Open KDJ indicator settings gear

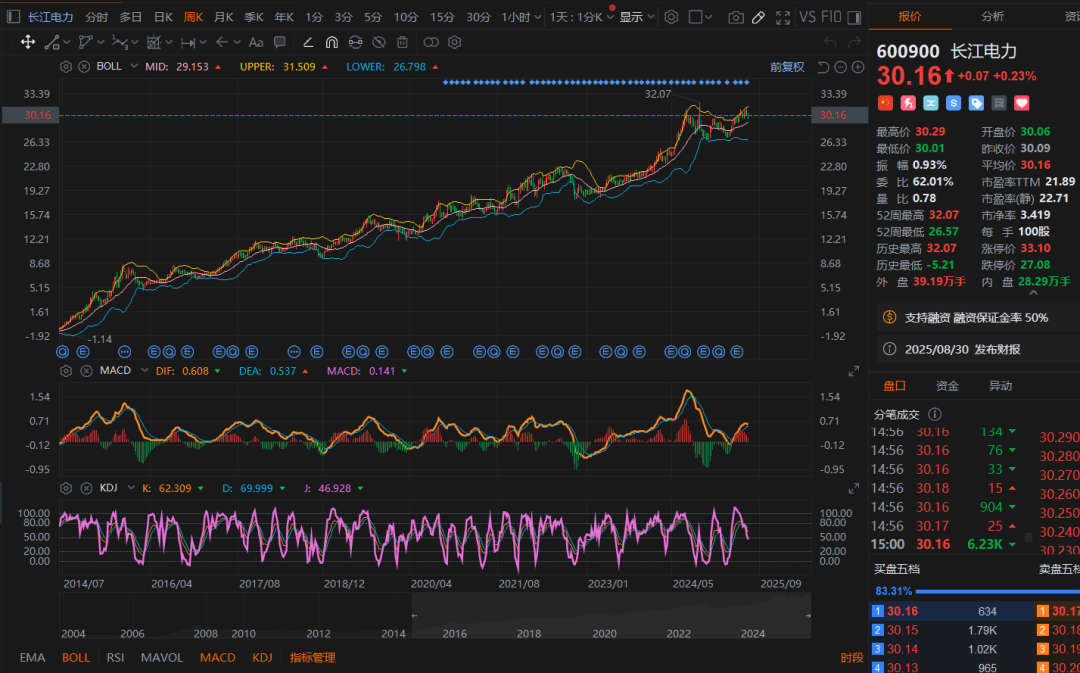click(x=65, y=488)
